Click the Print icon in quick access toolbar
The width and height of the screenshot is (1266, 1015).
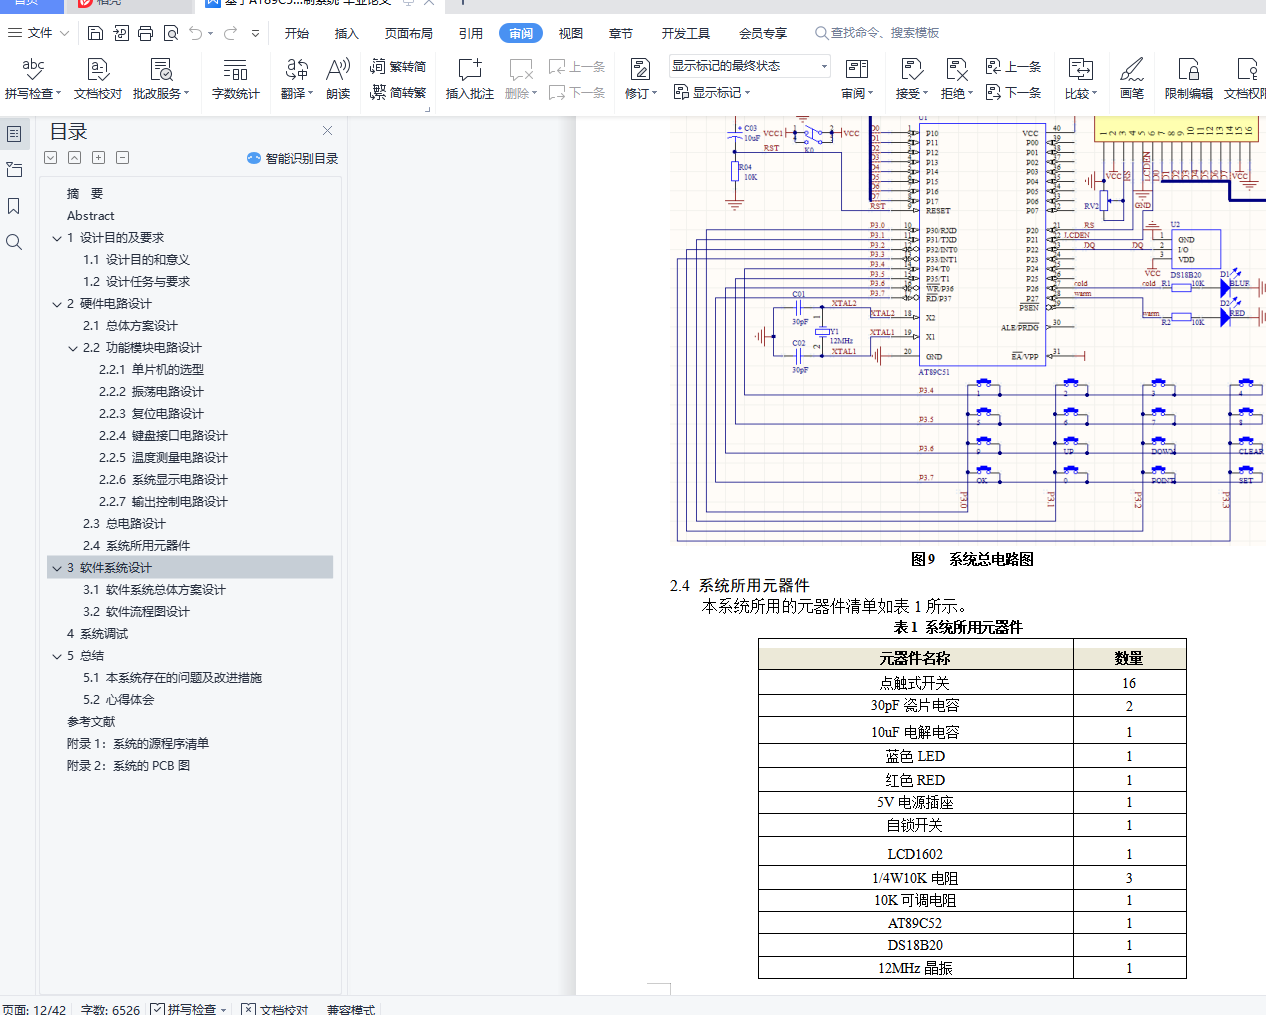(145, 33)
